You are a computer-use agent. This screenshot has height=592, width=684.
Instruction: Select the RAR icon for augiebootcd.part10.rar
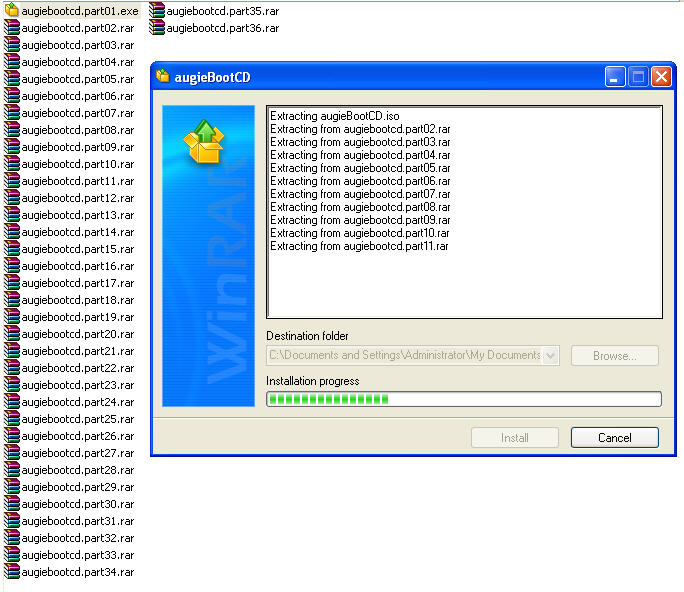tap(12, 164)
